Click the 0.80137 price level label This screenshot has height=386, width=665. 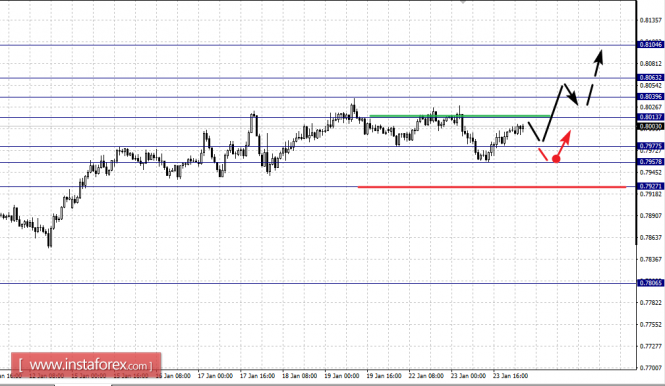(650, 117)
